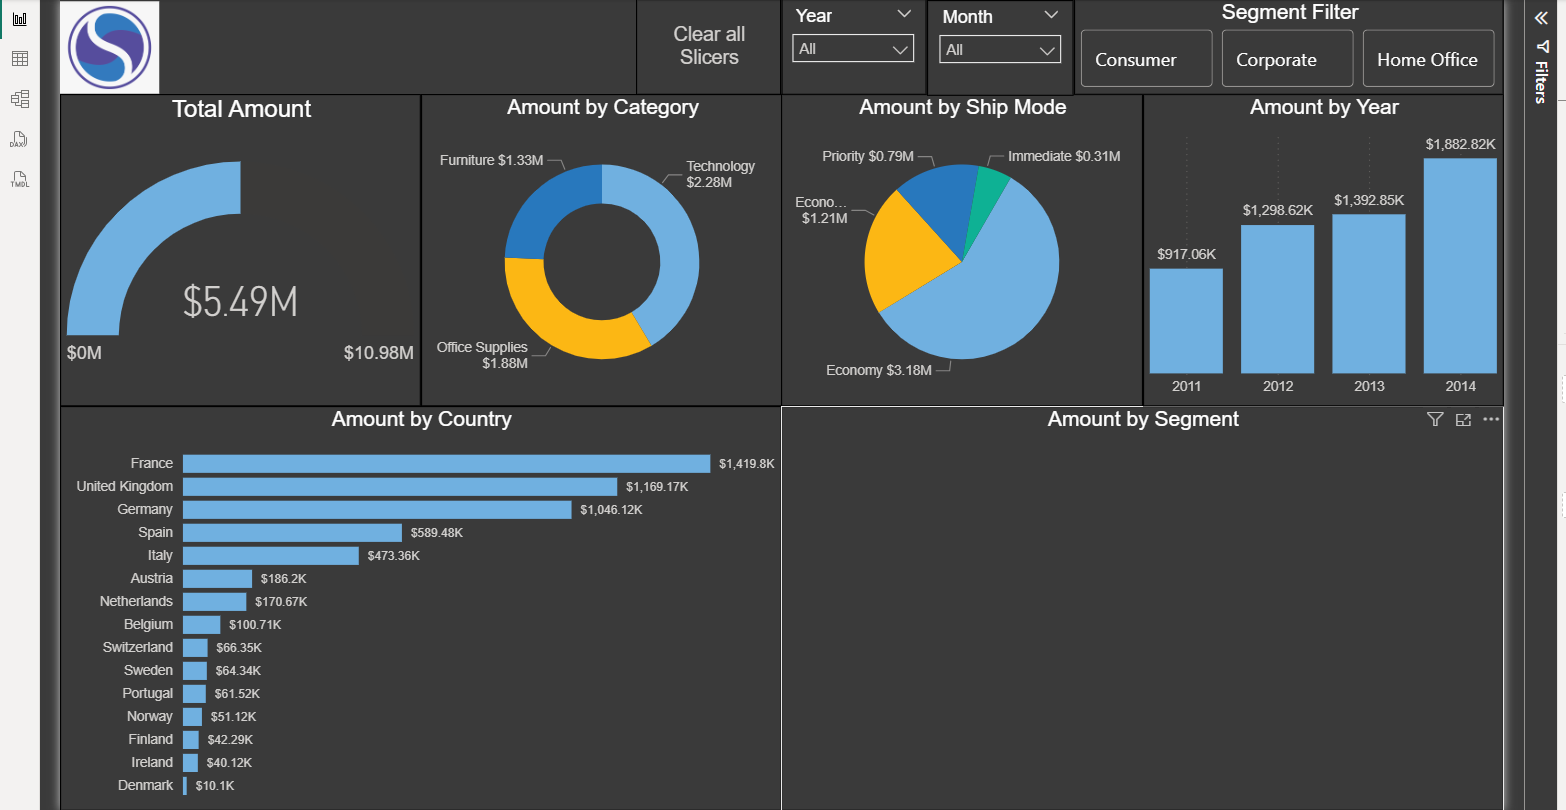Screen dimensions: 1566x810
Task: Click the Segment Filter title
Action: tap(1290, 13)
